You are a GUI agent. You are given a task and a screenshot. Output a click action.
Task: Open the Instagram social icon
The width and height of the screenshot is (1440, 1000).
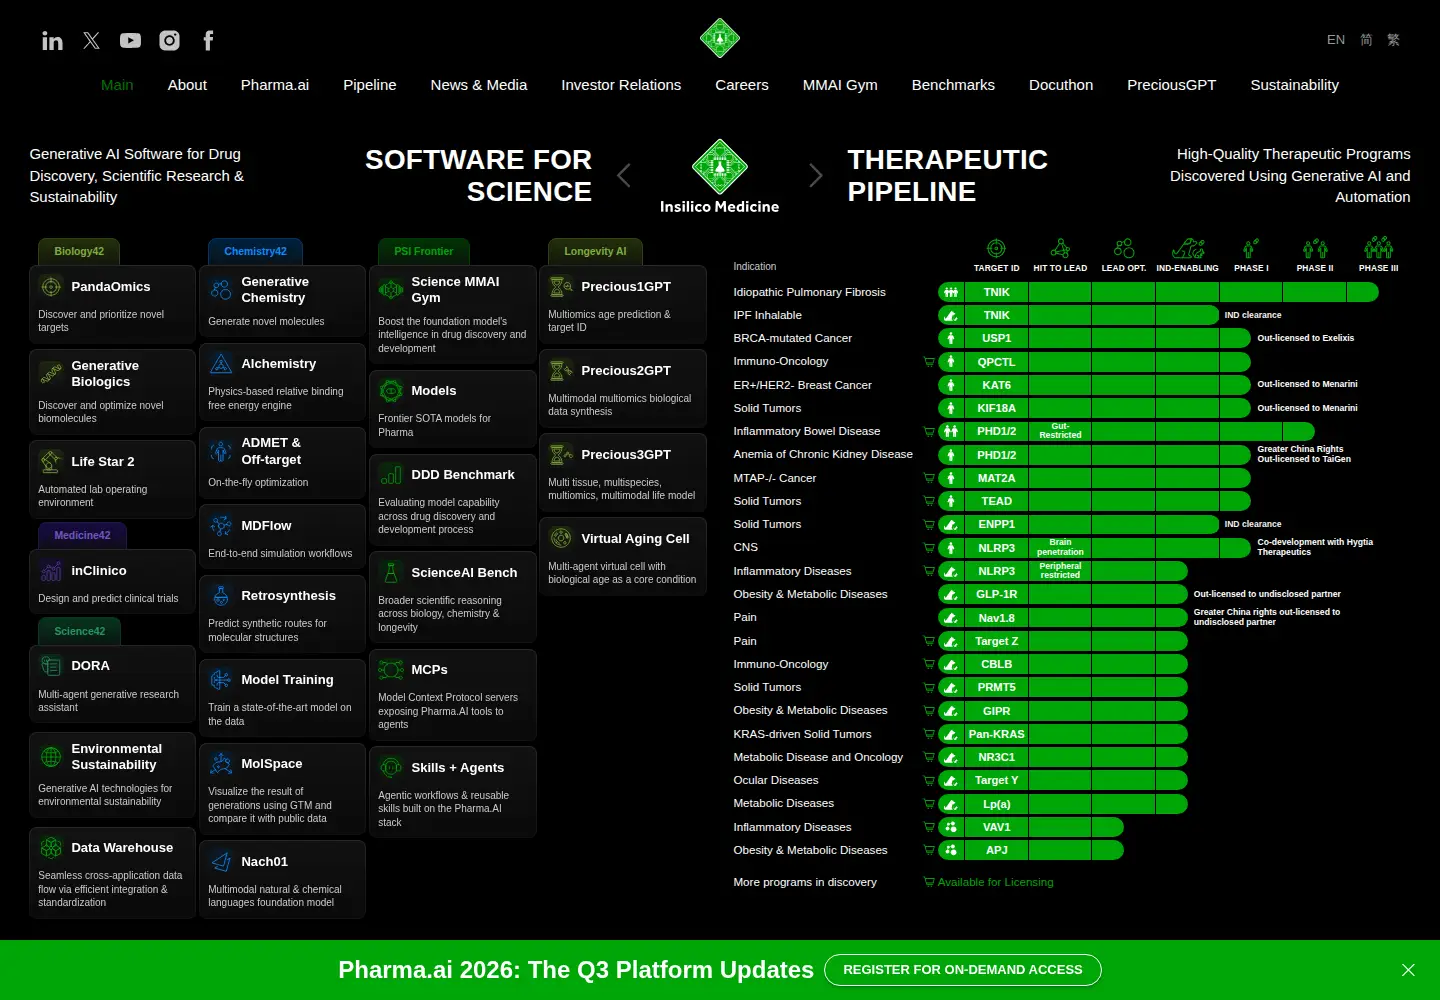(170, 40)
